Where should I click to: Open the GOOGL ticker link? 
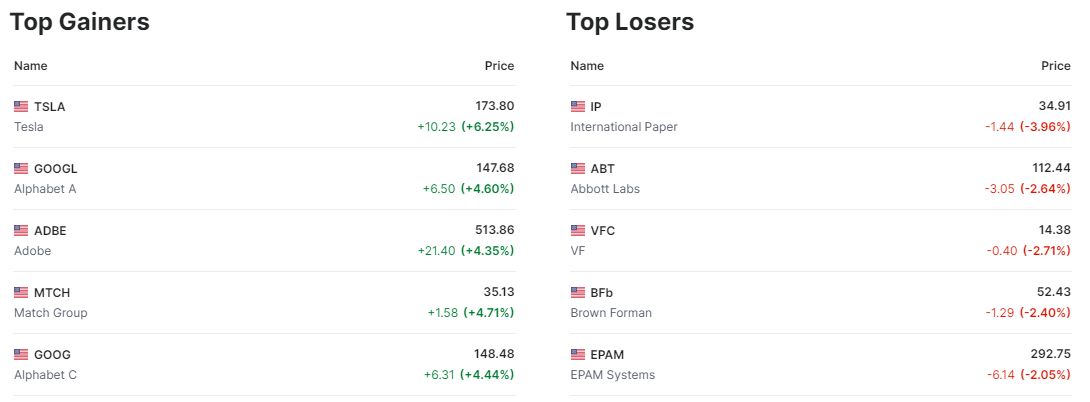55,169
